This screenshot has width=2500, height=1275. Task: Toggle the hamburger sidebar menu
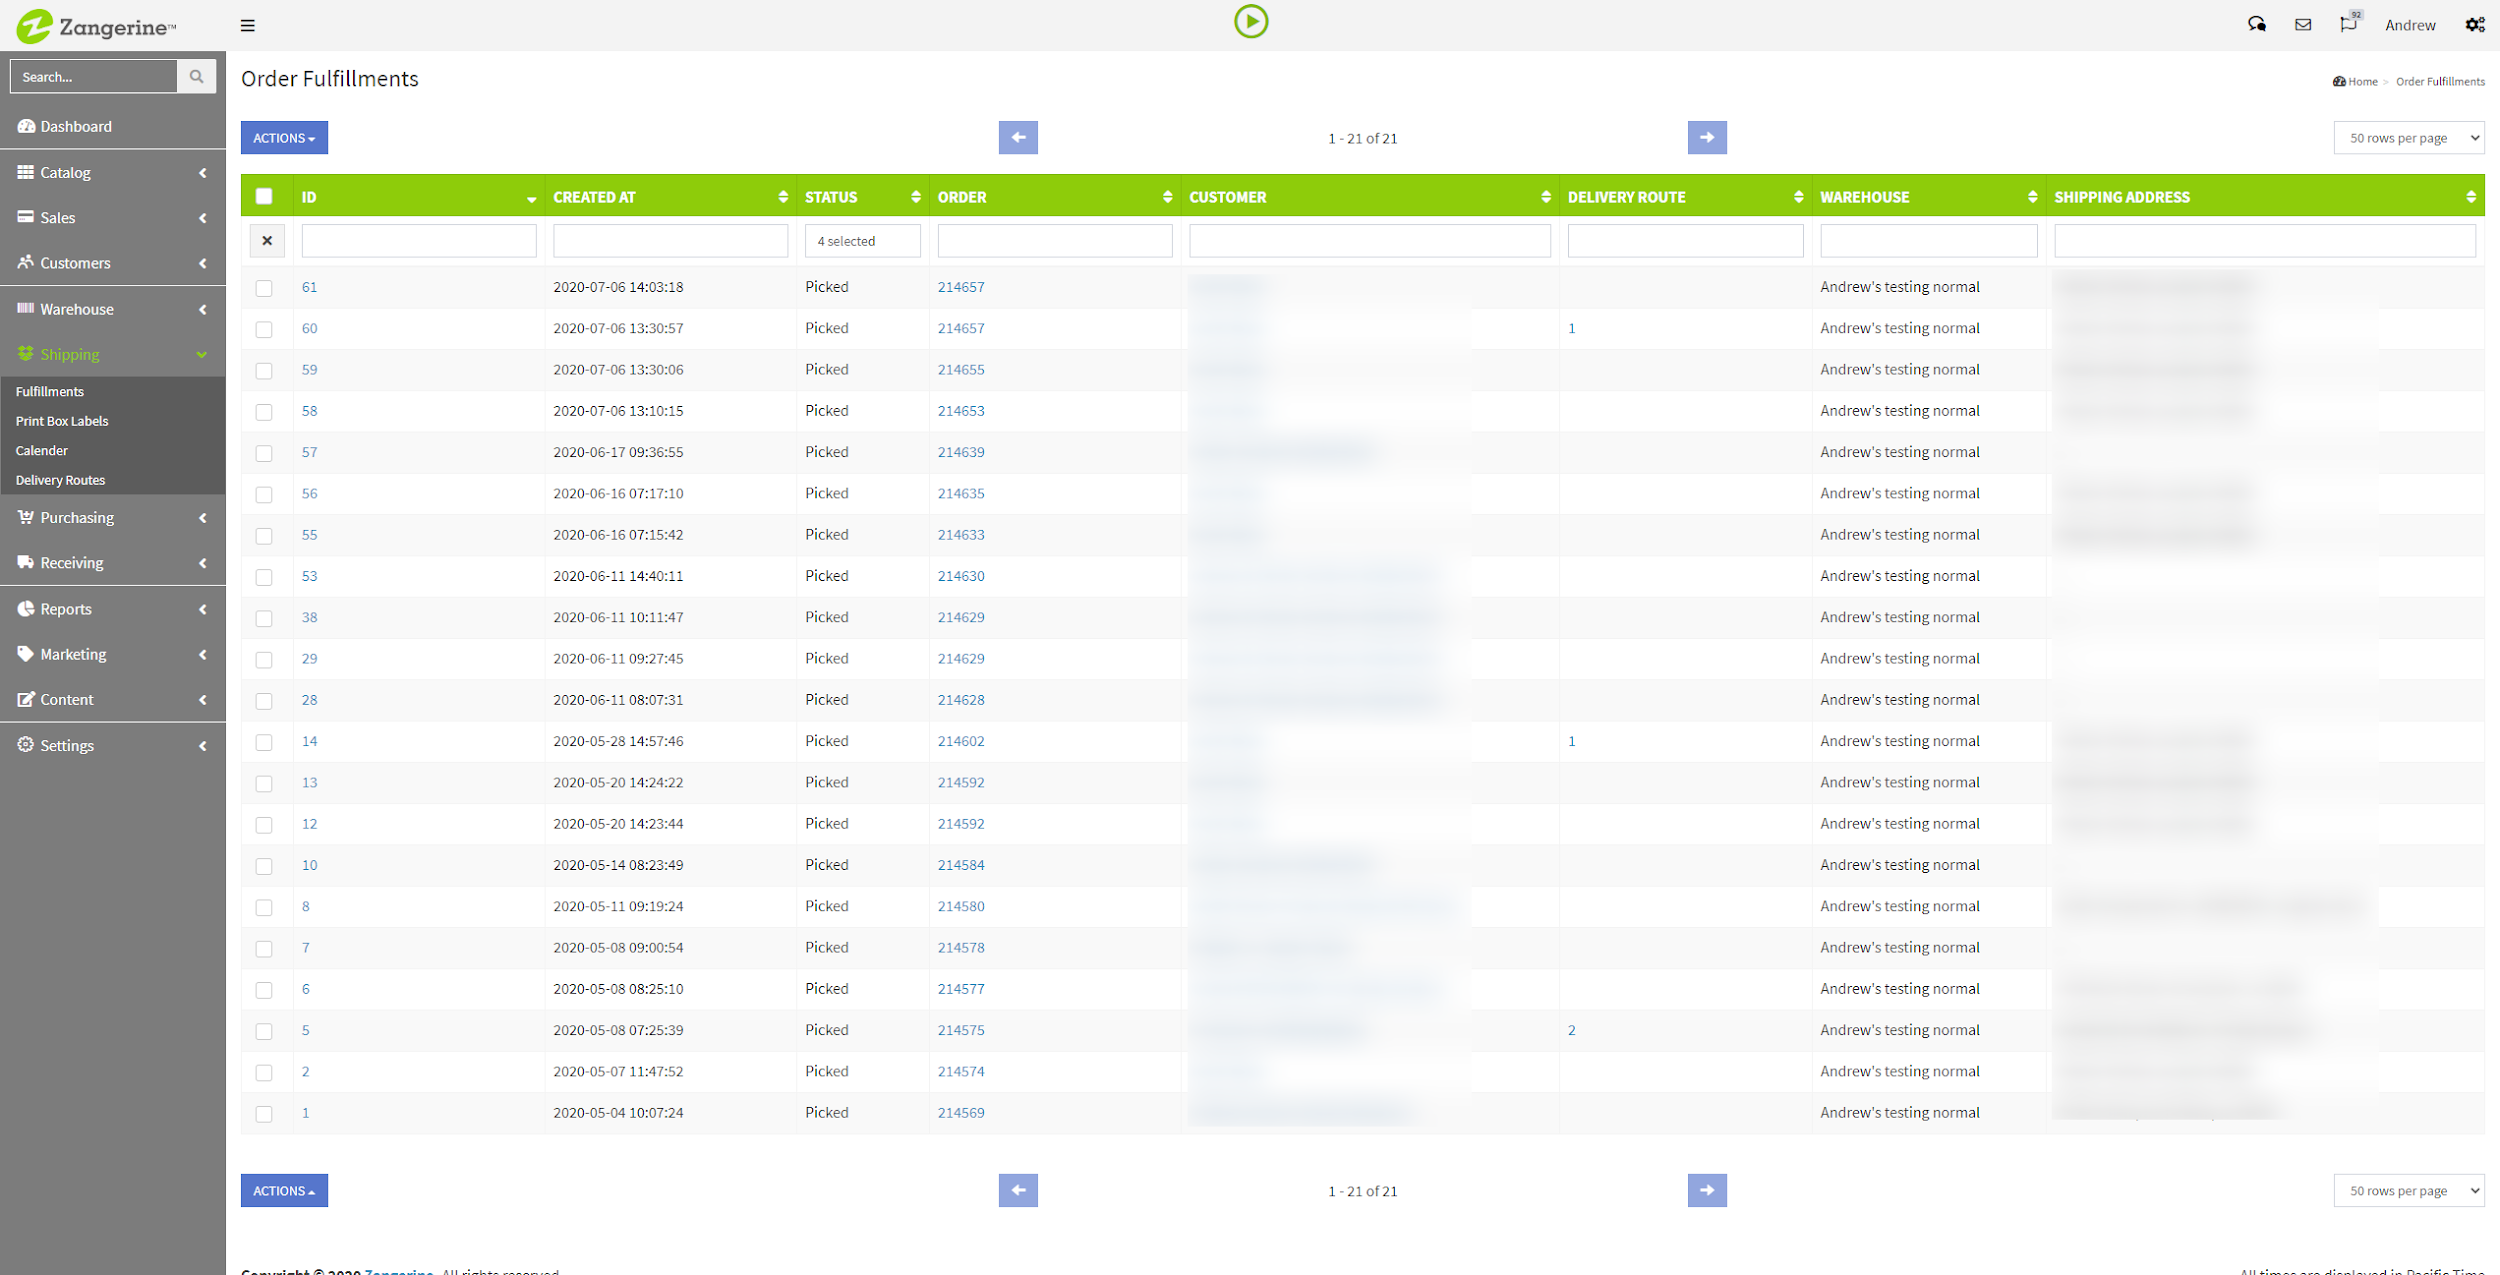tap(248, 26)
